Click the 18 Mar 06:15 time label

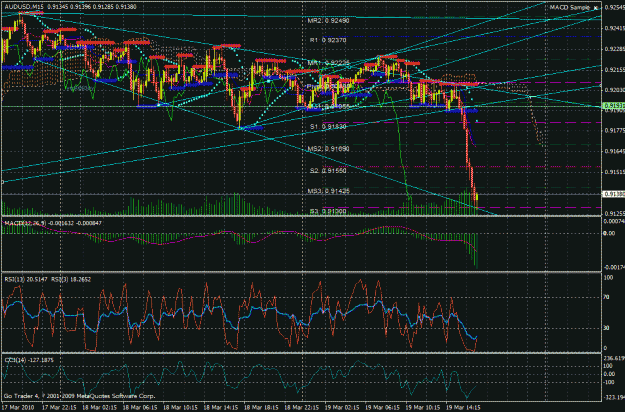click(x=140, y=408)
